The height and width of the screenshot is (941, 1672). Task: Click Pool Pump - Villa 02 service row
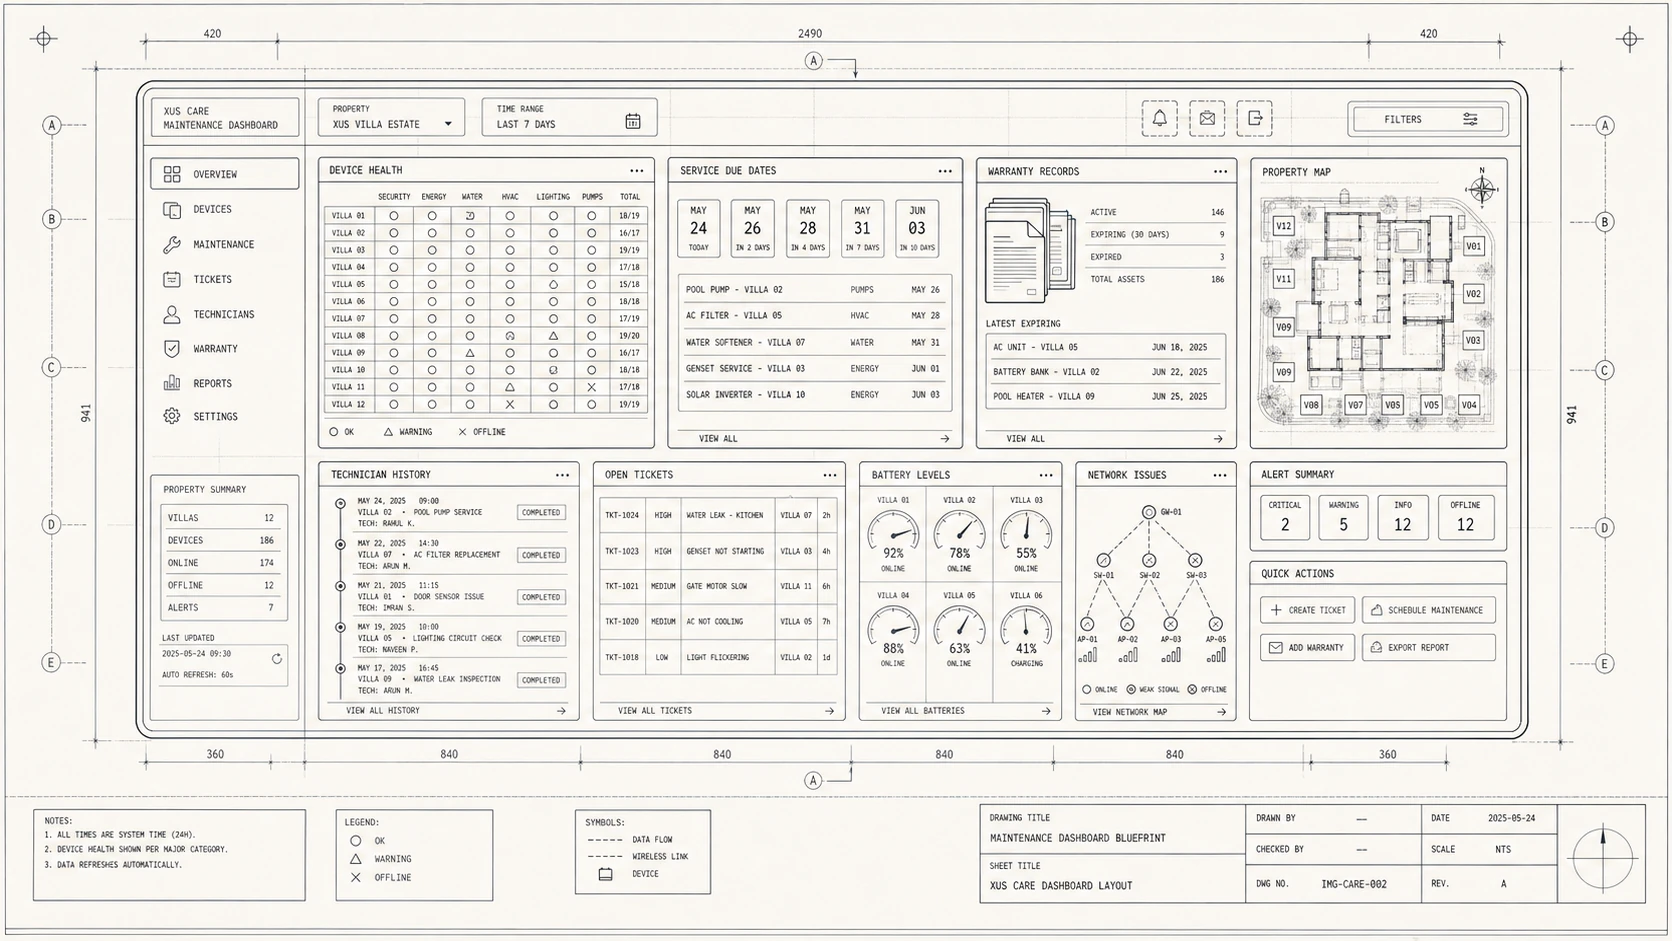click(814, 289)
